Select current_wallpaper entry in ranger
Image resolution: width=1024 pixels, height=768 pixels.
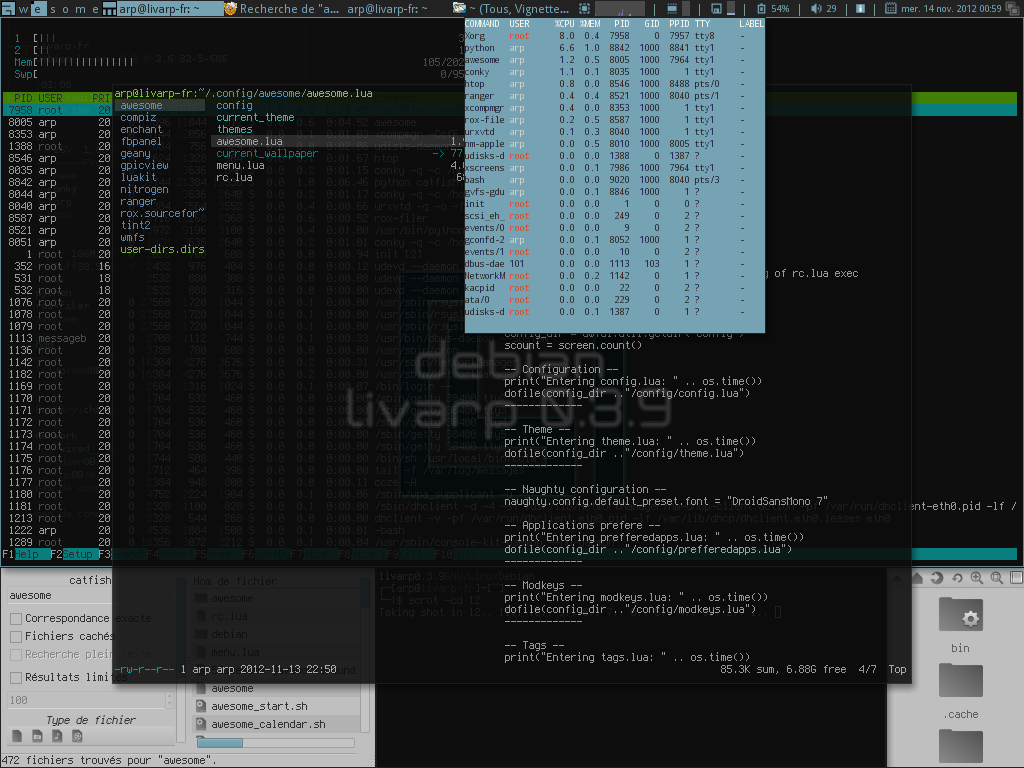point(267,153)
